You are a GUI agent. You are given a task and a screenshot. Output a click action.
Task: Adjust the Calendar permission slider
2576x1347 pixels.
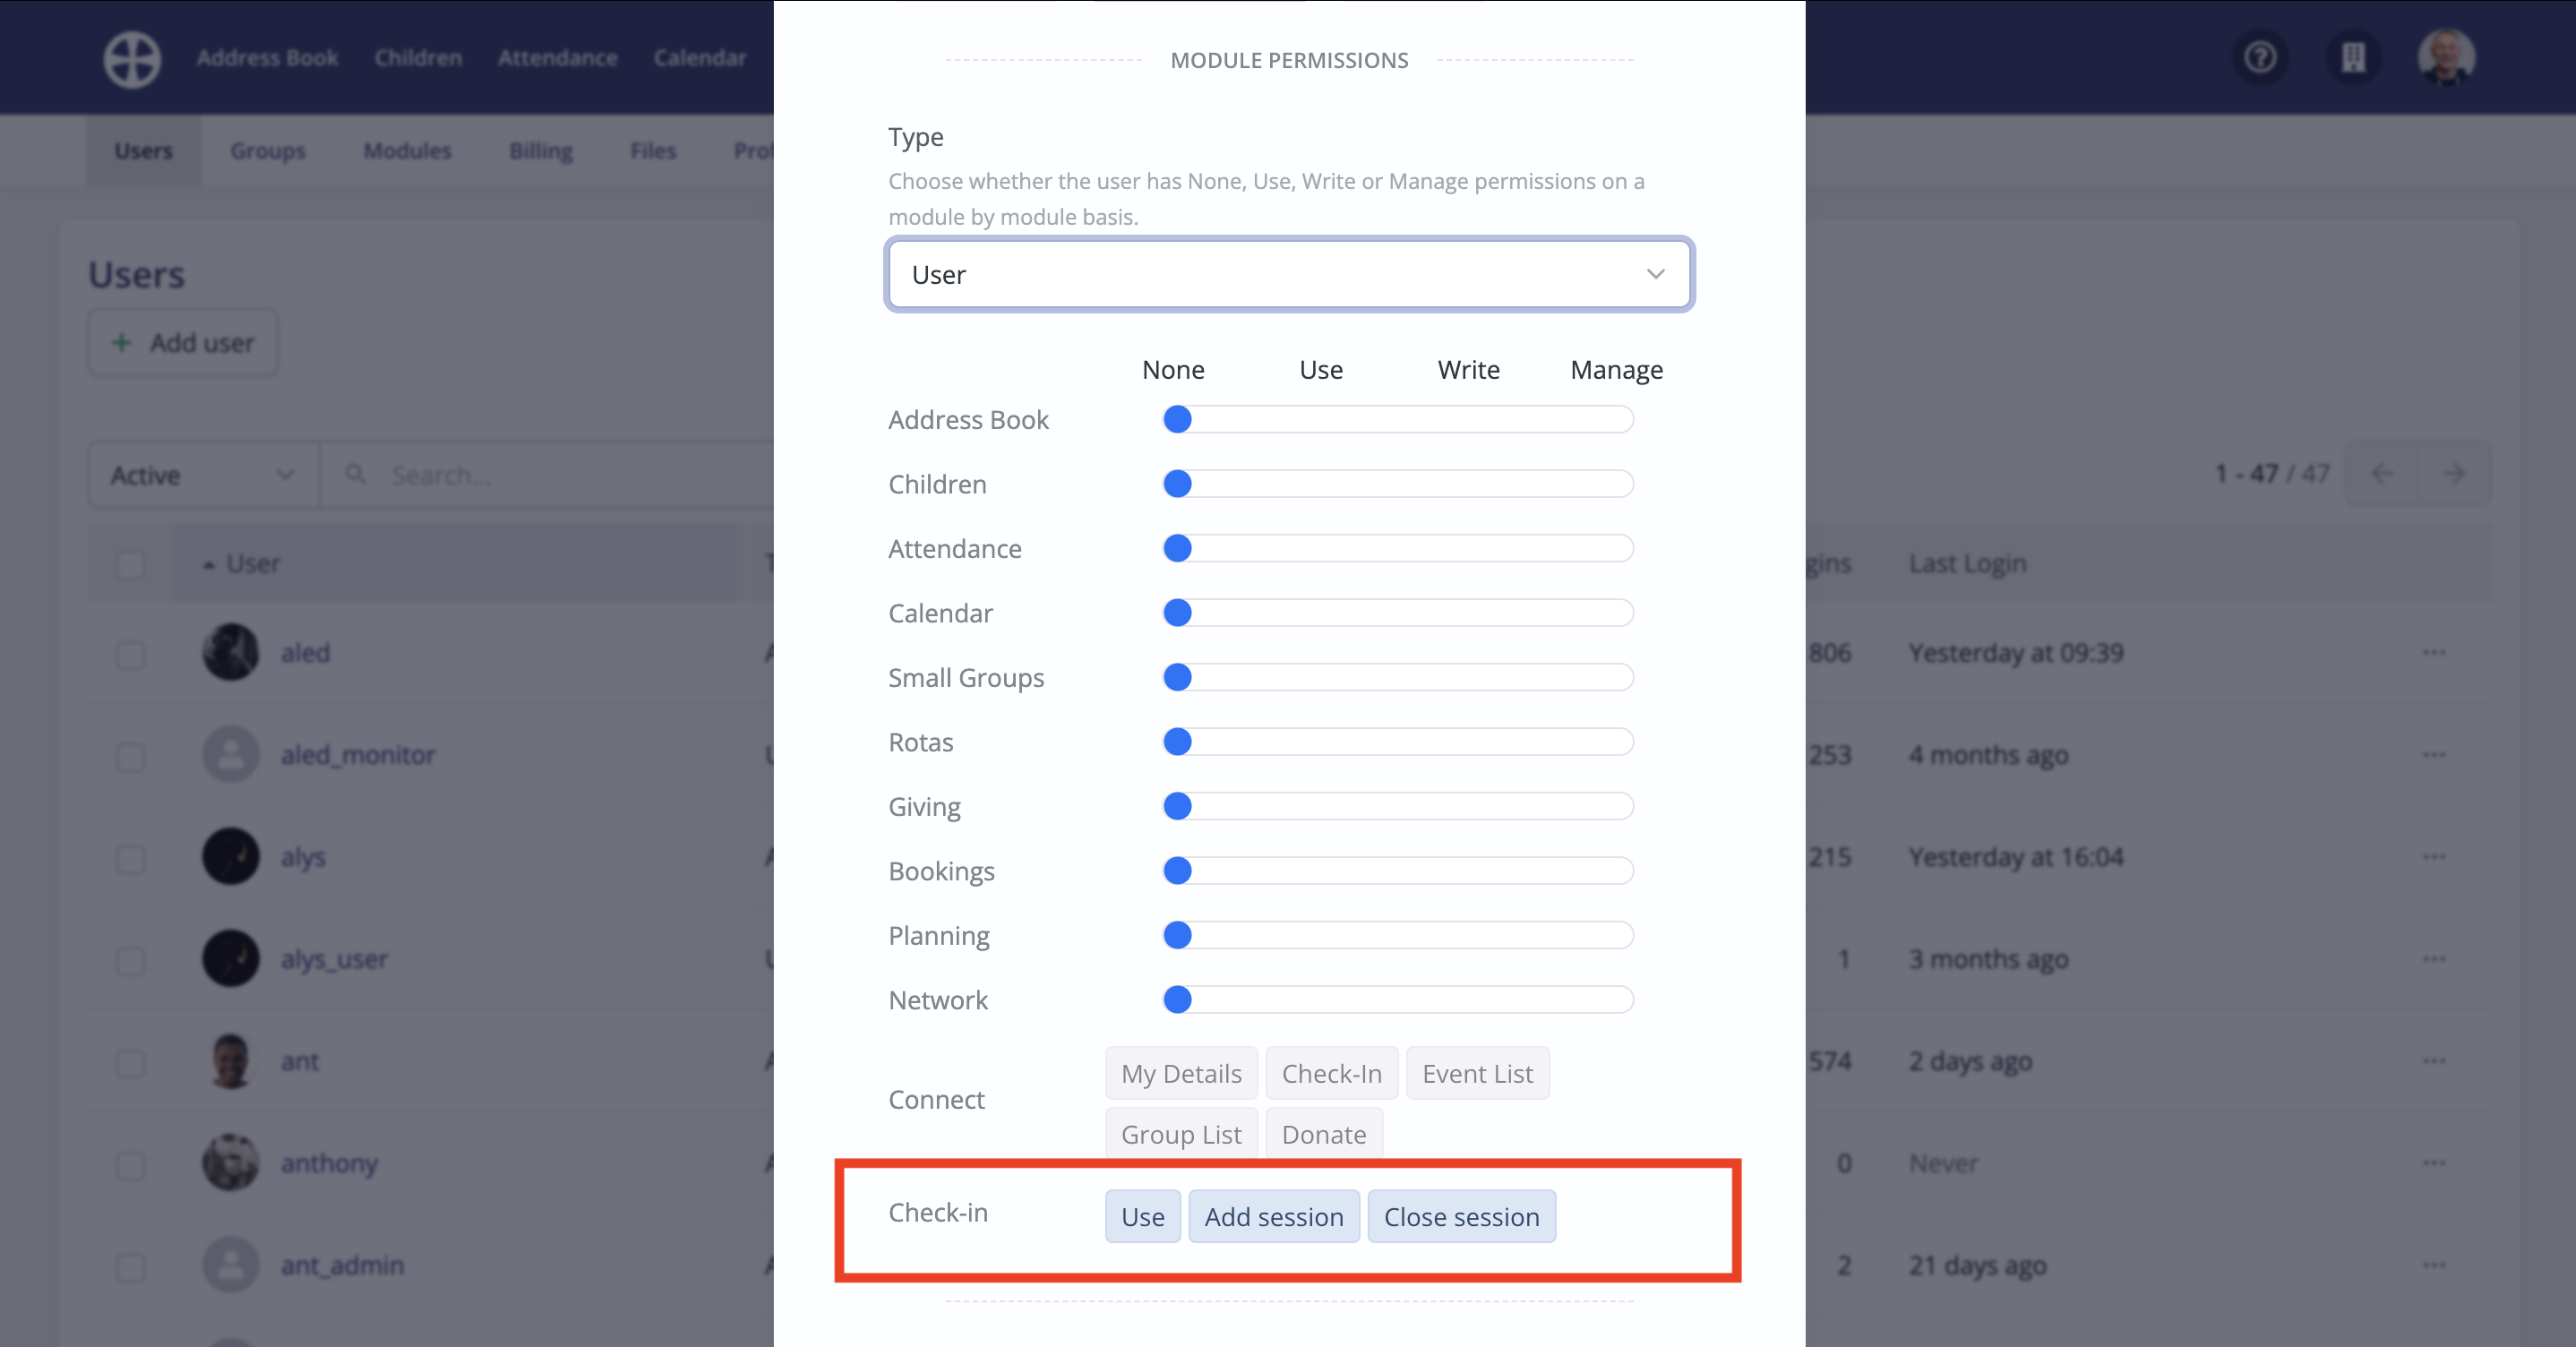click(1398, 613)
